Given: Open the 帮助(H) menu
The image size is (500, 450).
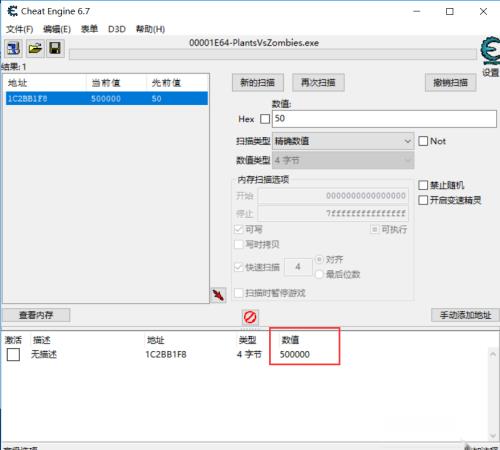Looking at the screenshot, I should pyautogui.click(x=150, y=29).
